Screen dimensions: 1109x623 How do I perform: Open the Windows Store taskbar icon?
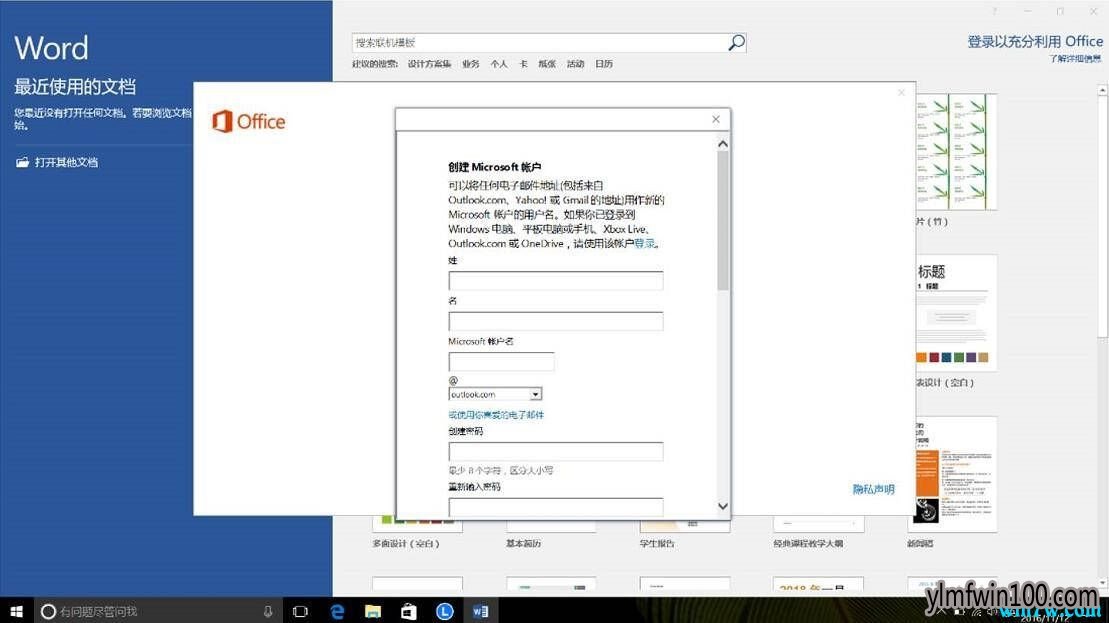tap(409, 611)
